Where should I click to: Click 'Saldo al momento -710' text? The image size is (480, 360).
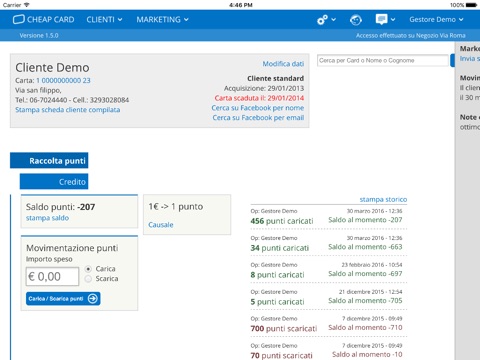pyautogui.click(x=365, y=328)
